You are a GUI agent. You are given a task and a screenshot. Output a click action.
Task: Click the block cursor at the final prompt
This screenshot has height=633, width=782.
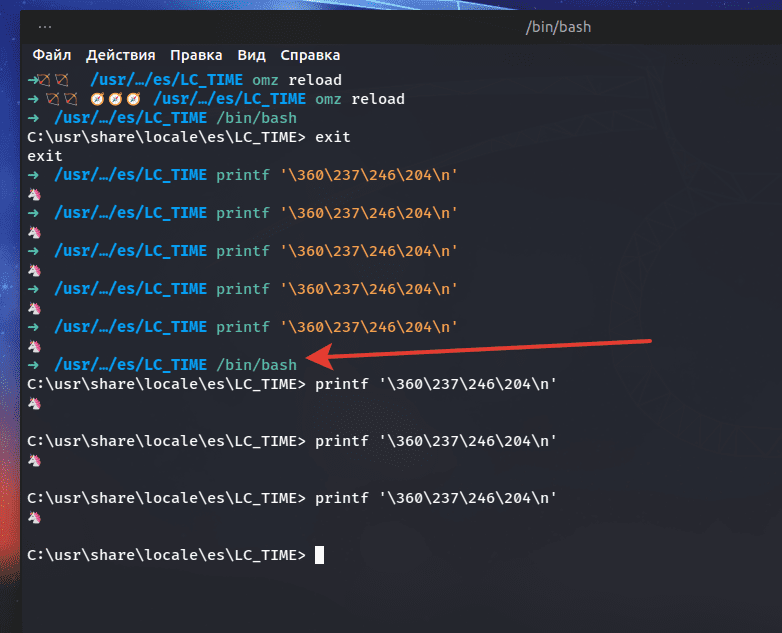(319, 555)
